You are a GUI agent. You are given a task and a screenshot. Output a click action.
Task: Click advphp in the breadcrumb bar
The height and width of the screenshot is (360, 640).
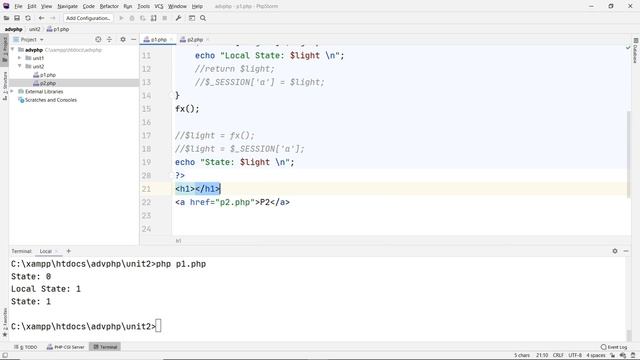[13, 29]
